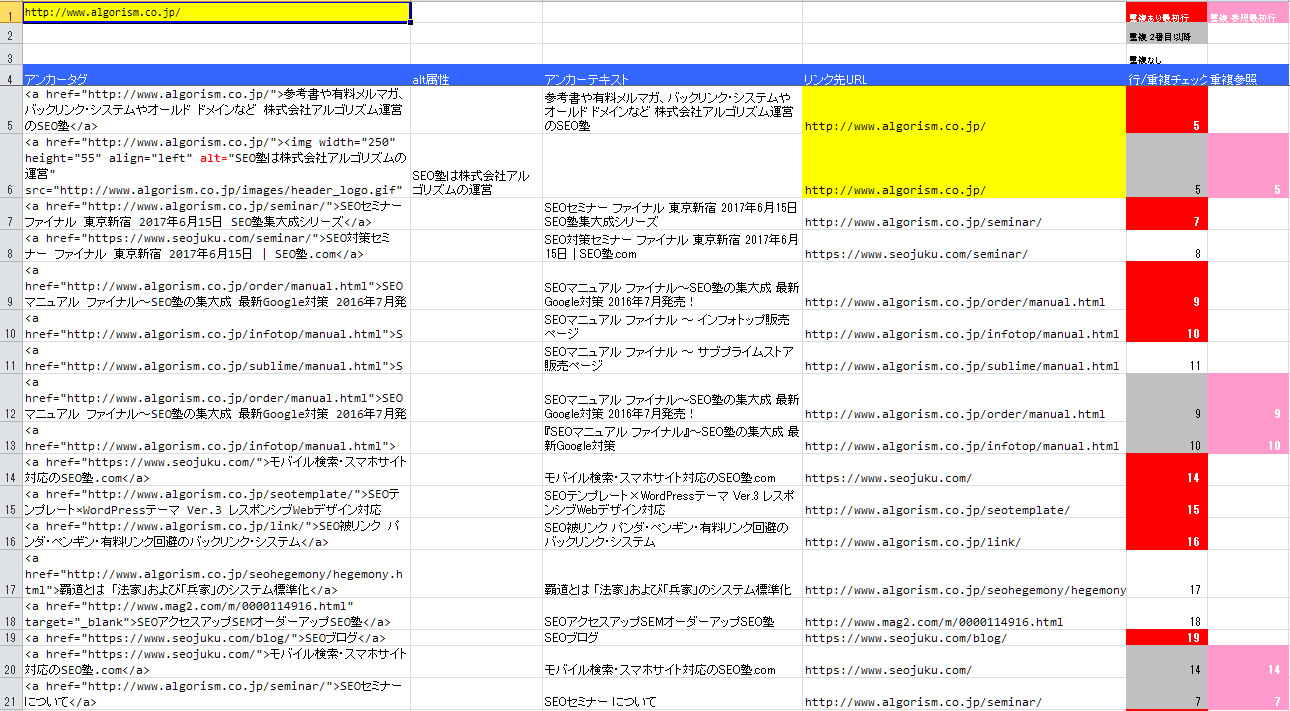
Task: Select anchor text cell 'SEOブログ' in アンカーテキスト column
Action: [672, 638]
